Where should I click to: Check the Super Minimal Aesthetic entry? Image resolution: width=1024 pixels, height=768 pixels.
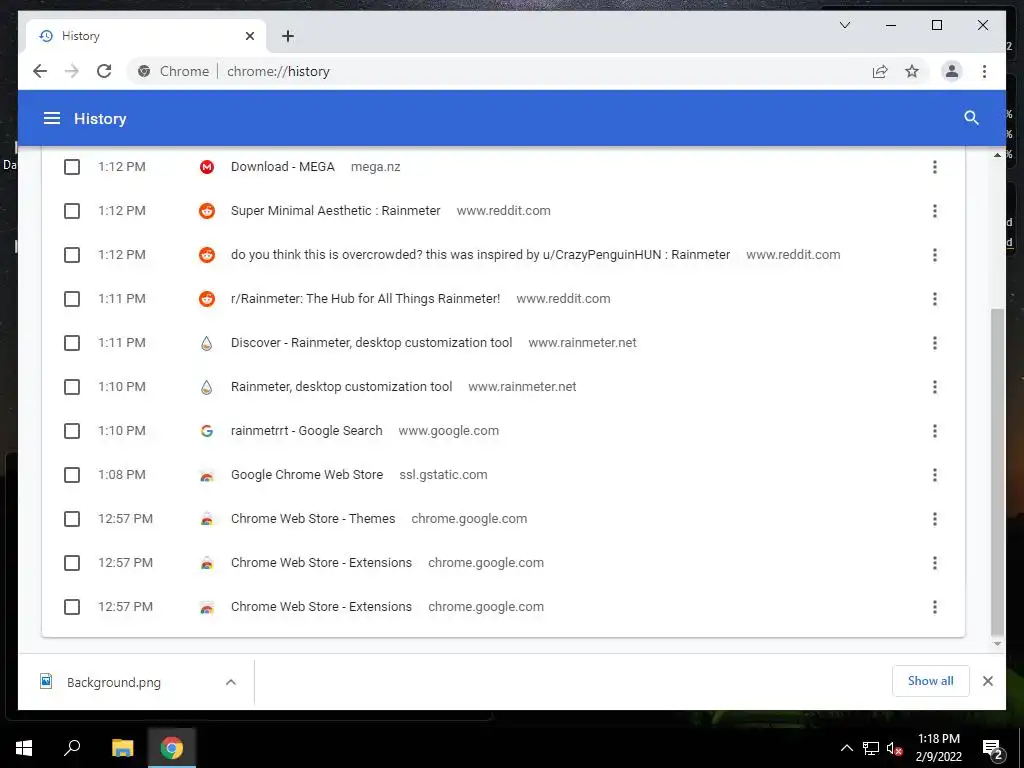pos(72,210)
